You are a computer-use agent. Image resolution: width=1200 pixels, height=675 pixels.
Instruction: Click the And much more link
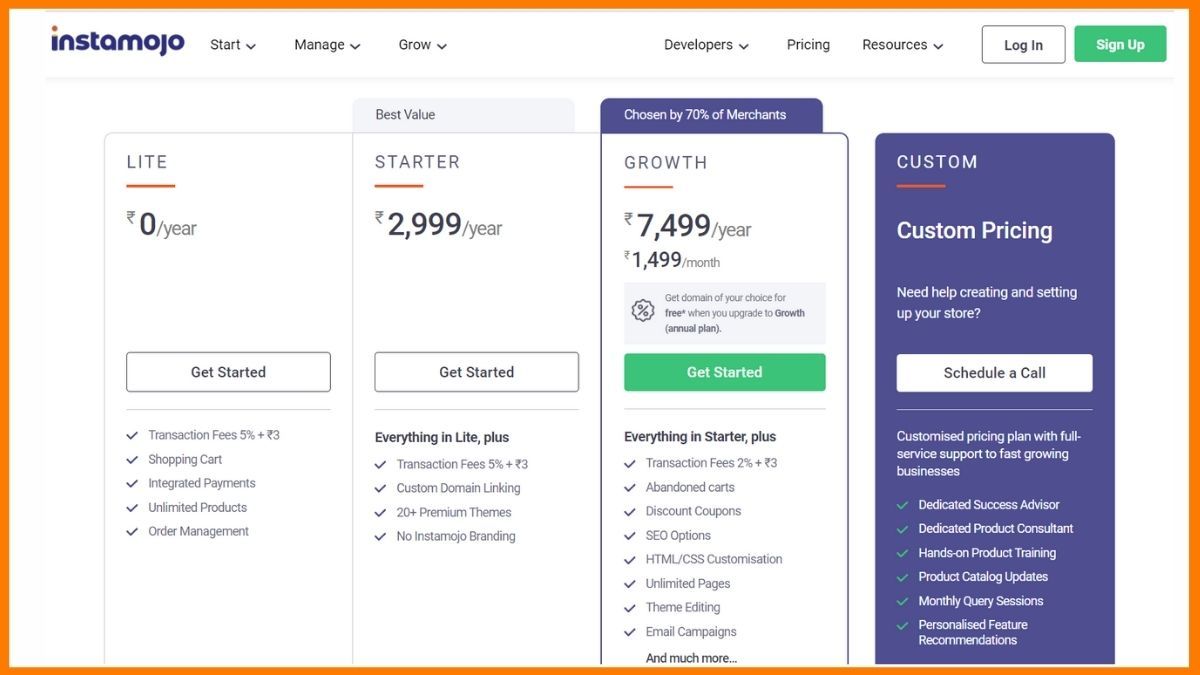[691, 658]
